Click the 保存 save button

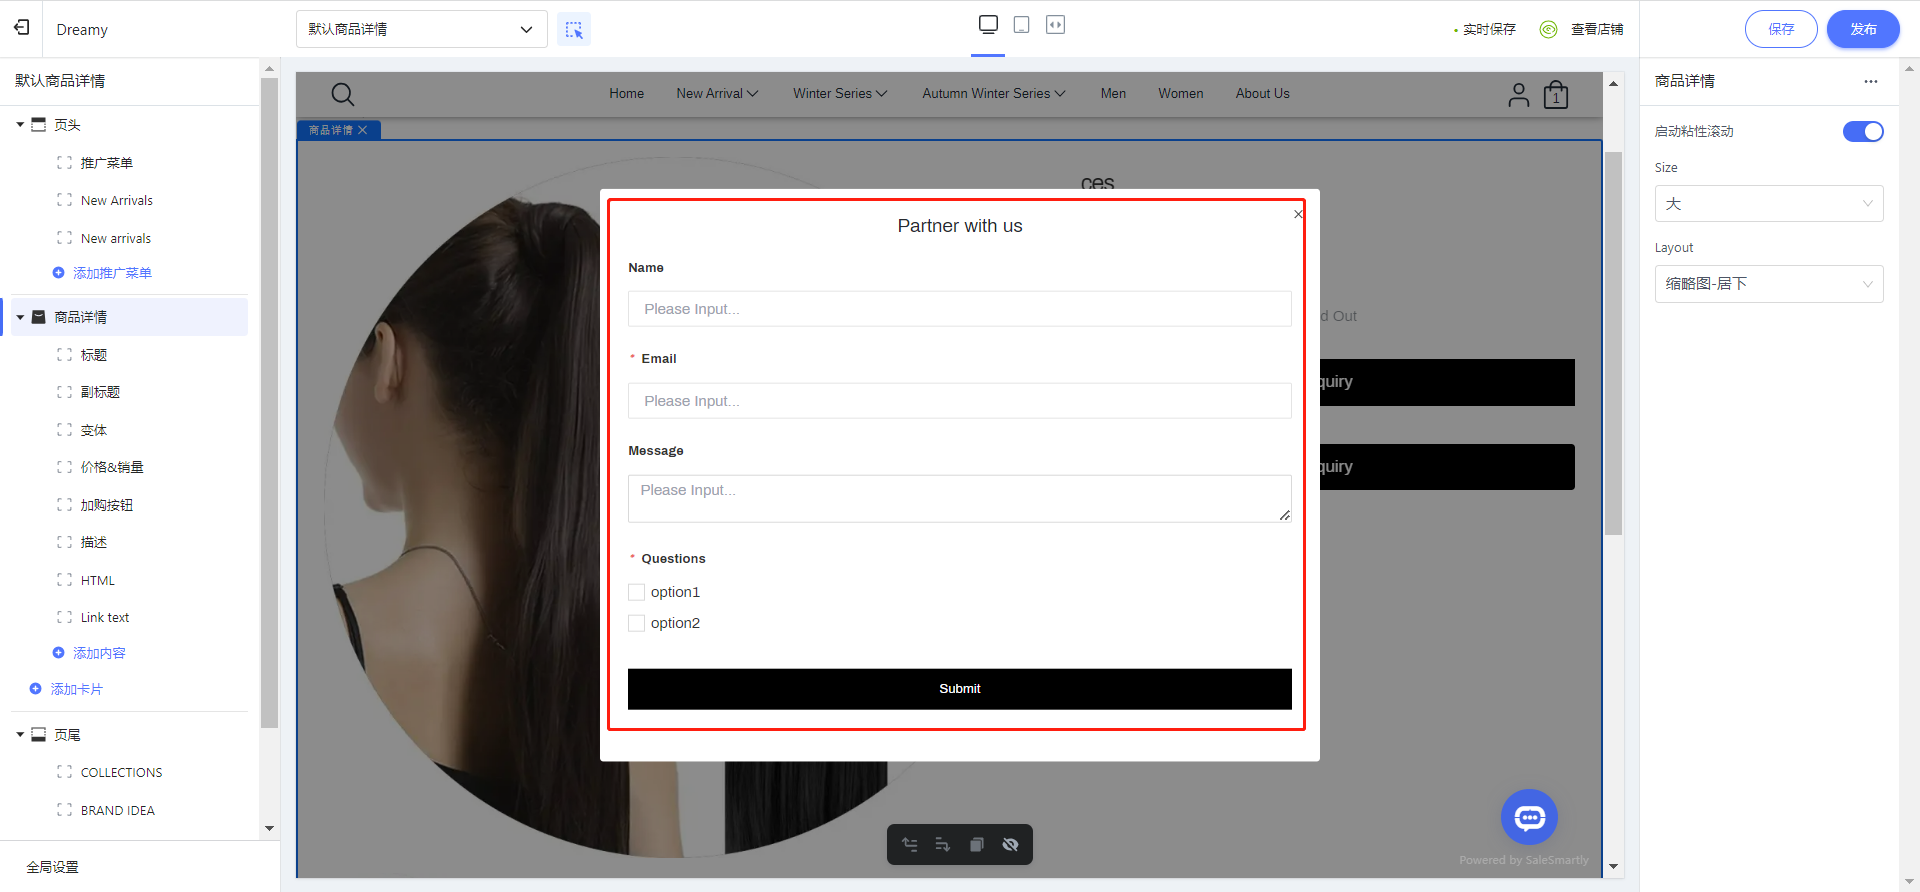coord(1781,29)
